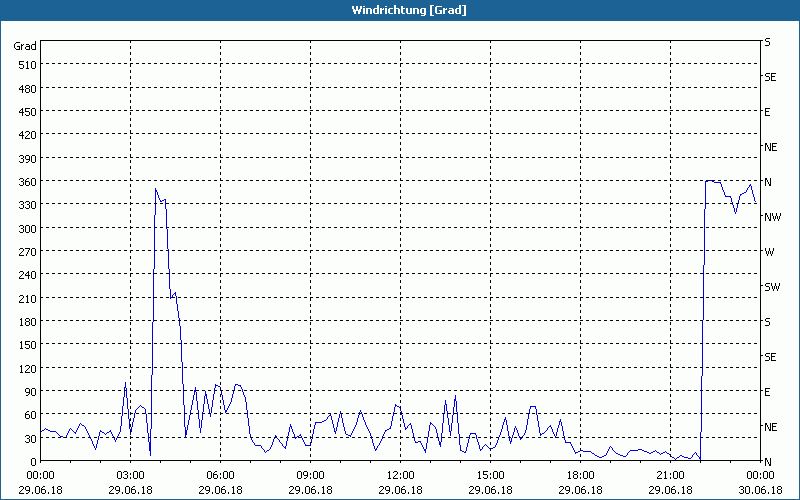Click the '30.06.18' date label

(x=760, y=490)
